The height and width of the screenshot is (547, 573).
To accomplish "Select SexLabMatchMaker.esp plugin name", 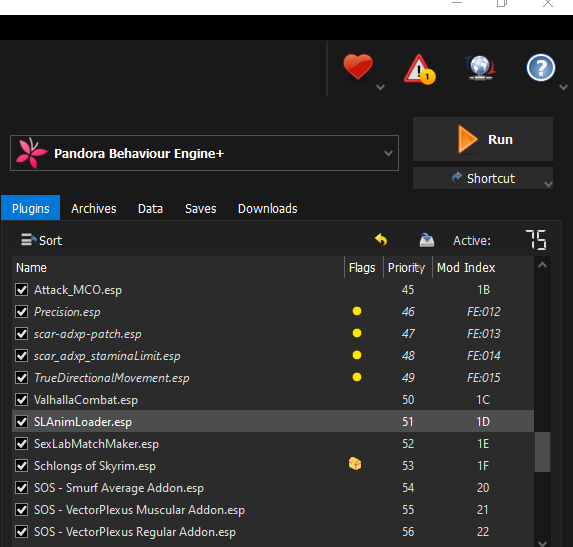I will (x=96, y=444).
